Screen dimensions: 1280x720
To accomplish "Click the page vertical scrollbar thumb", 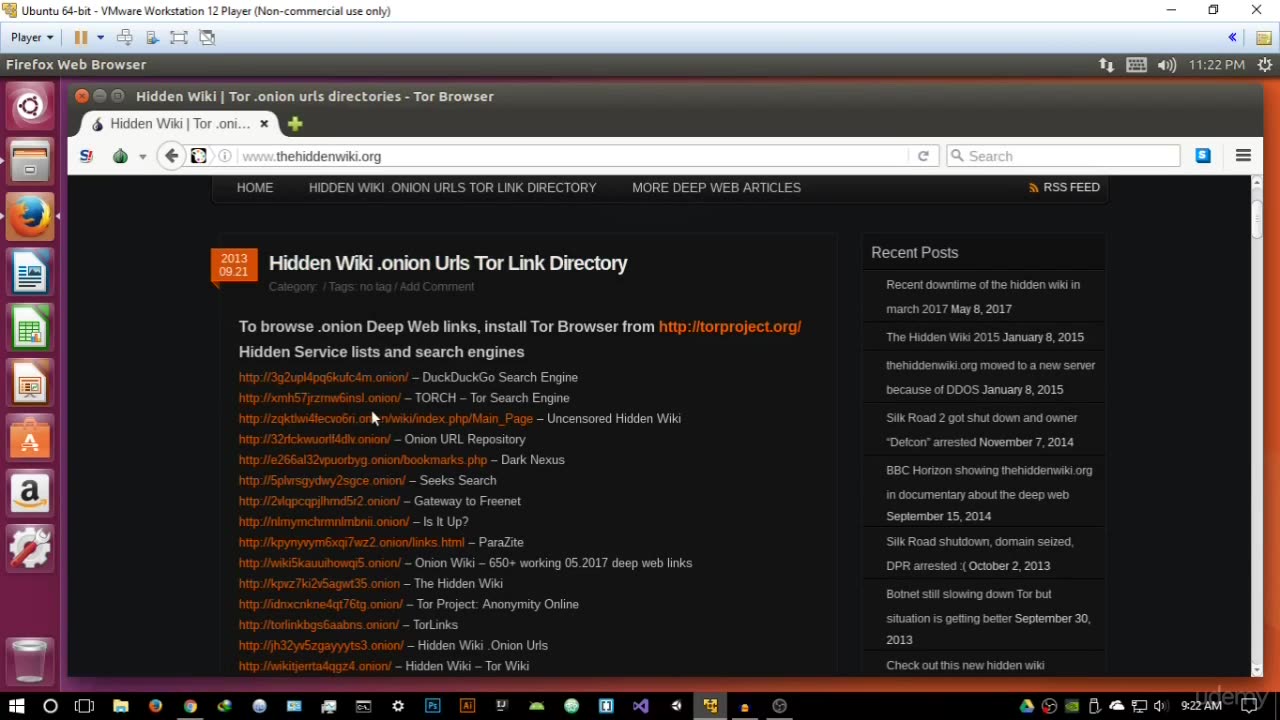I will click(1257, 218).
